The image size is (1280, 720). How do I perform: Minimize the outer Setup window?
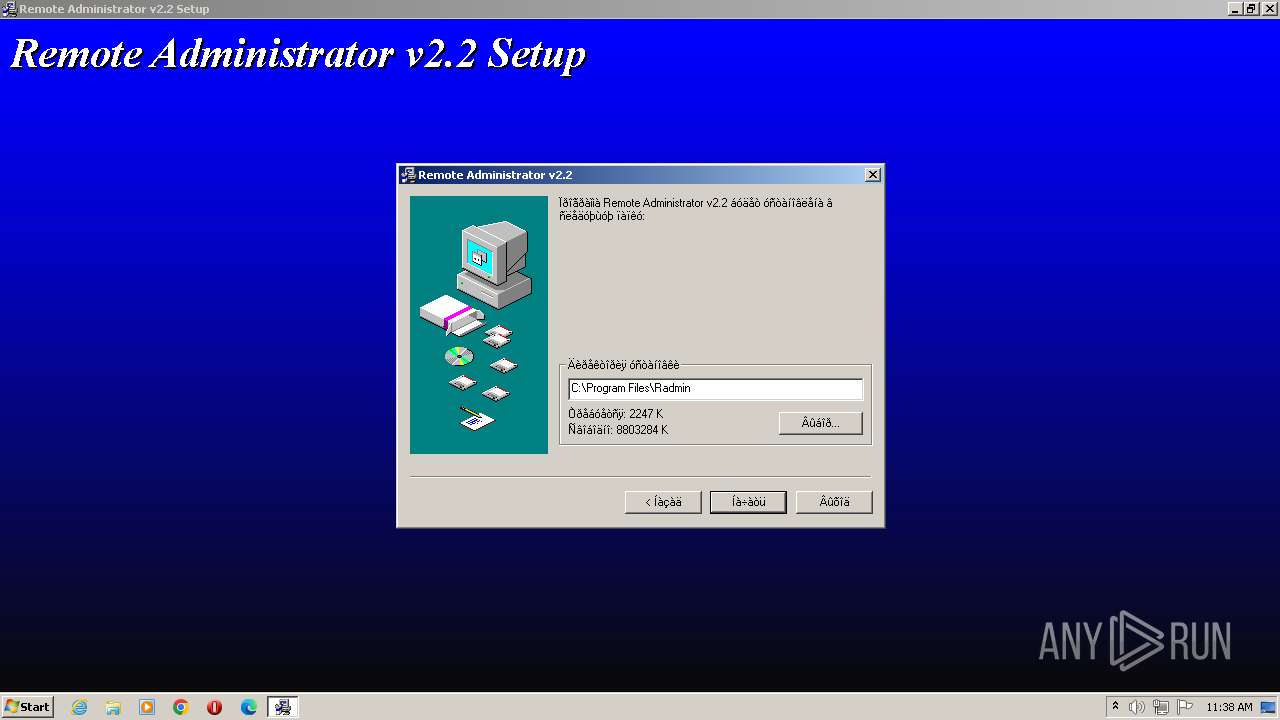[x=1235, y=9]
